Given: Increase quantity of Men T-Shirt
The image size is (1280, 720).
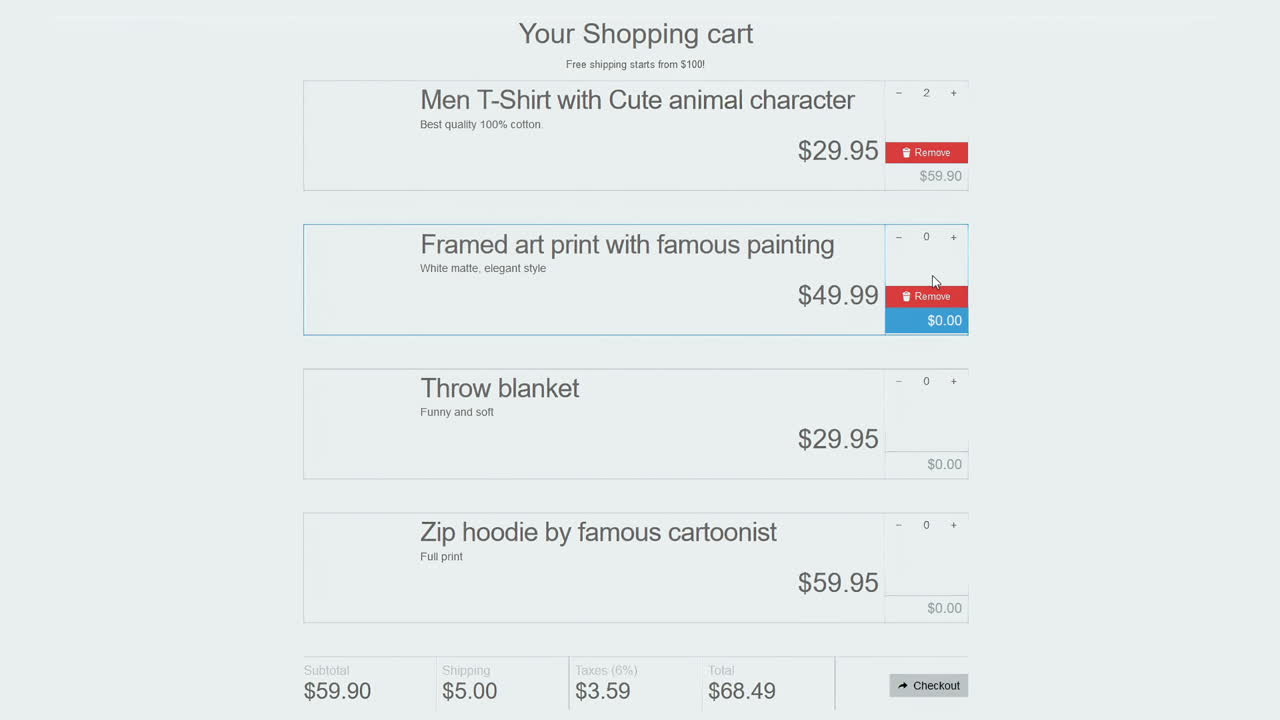Looking at the screenshot, I should coord(953,93).
